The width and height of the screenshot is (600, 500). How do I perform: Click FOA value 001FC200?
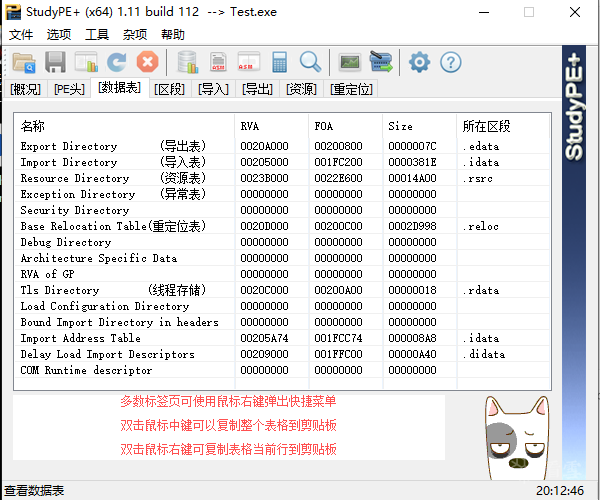coord(338,162)
